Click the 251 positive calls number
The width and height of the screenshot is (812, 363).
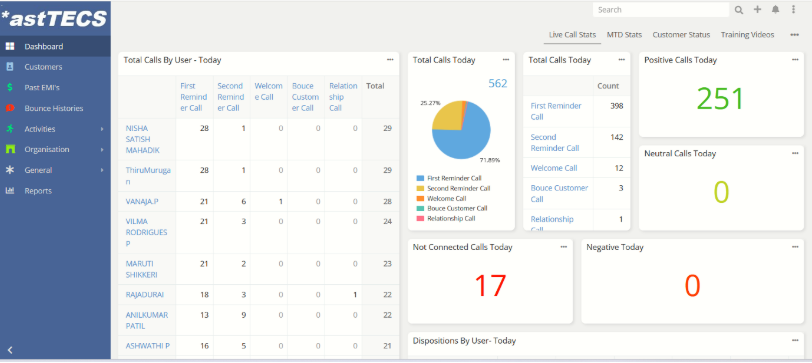point(720,99)
